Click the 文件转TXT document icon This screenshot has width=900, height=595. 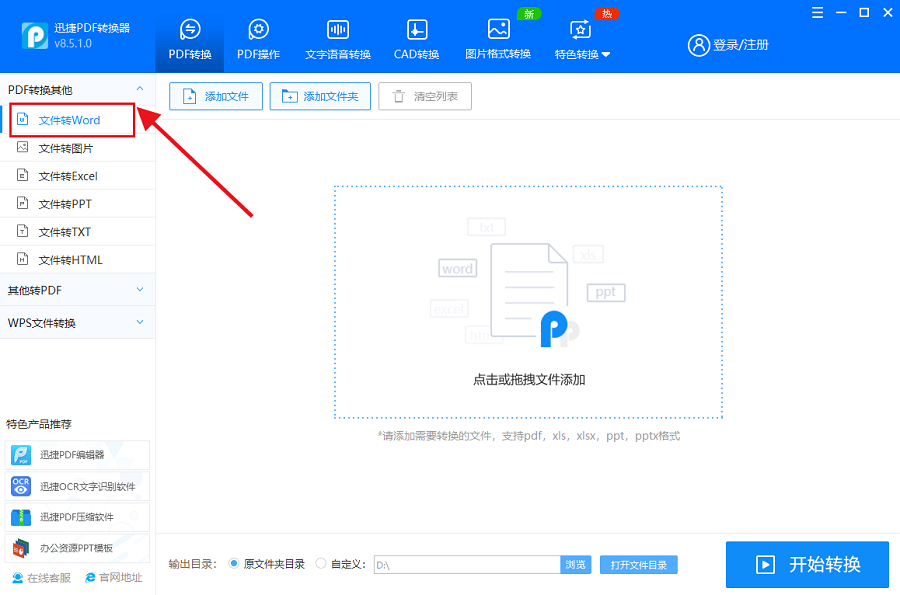coord(22,231)
